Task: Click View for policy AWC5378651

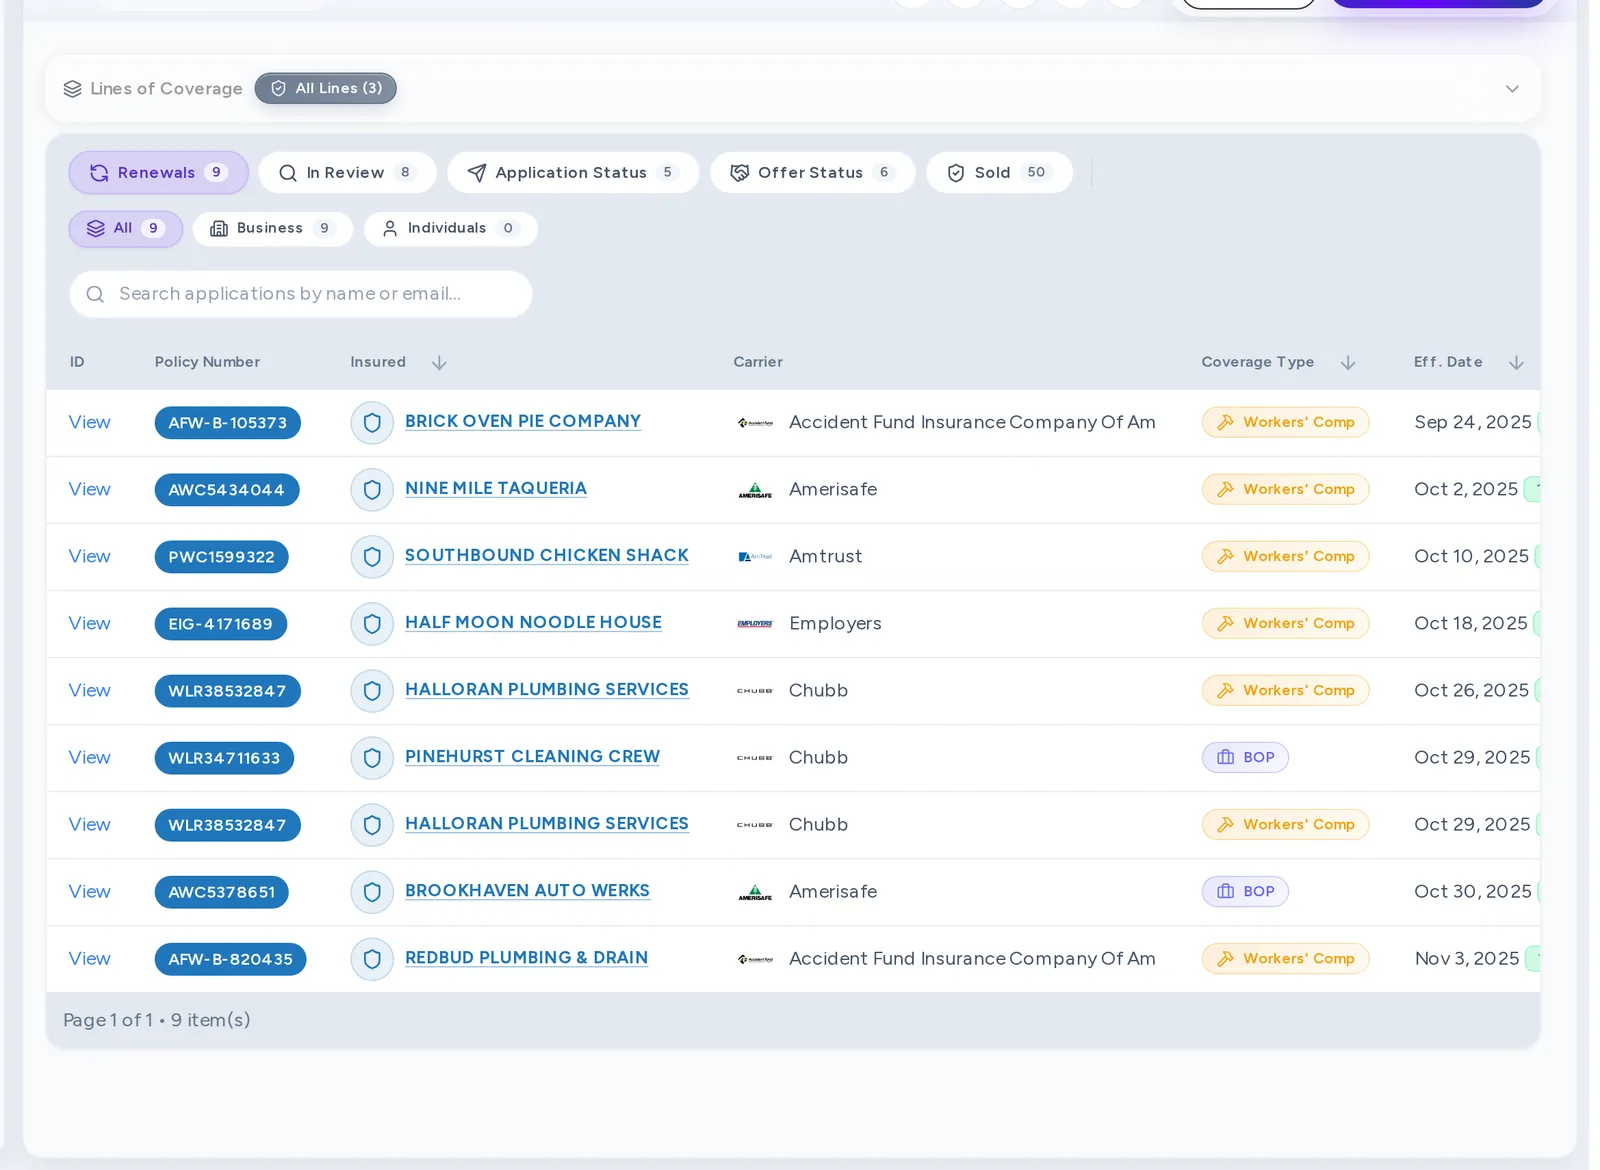Action: coord(89,892)
